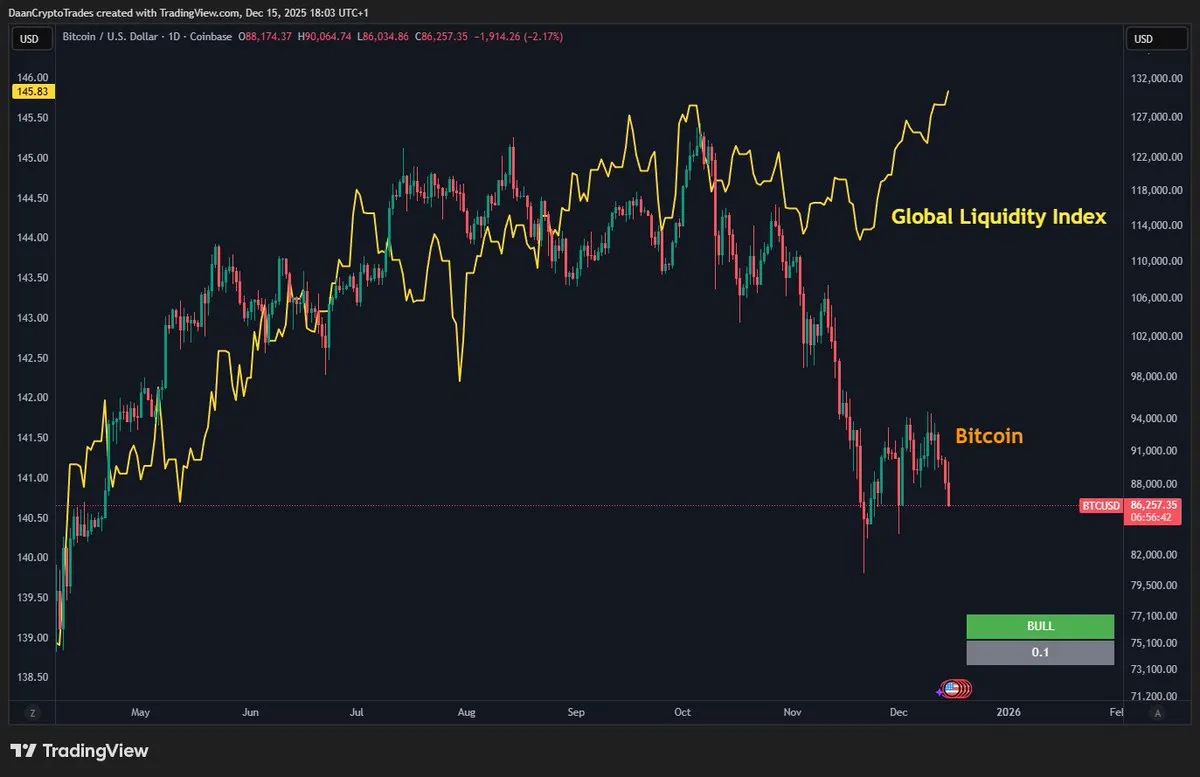1200x777 pixels.
Task: Click 98,000.00 on right price axis
Action: point(1153,377)
